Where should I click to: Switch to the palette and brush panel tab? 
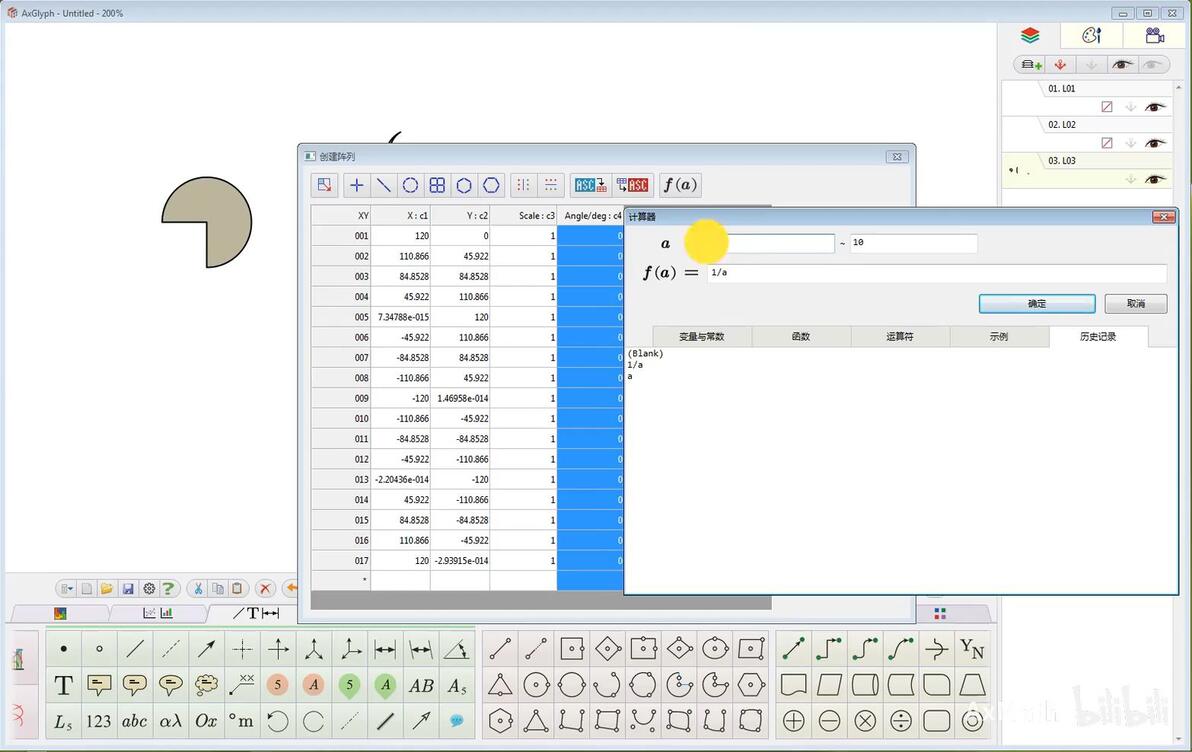point(1092,36)
